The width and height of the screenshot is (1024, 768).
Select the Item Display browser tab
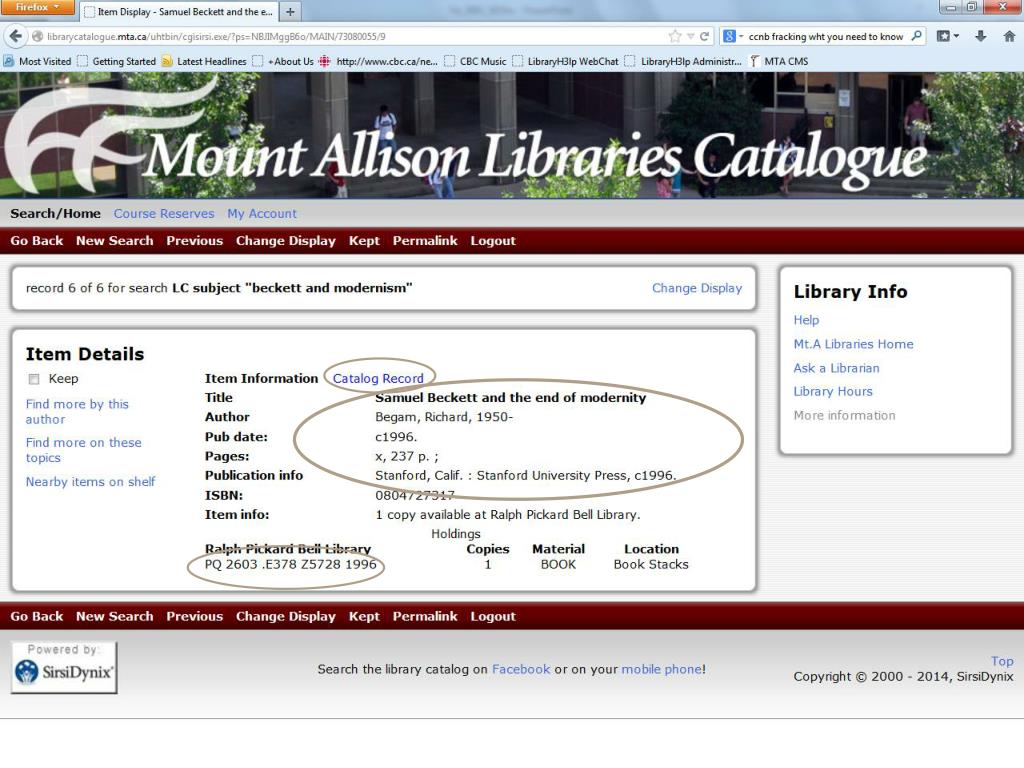coord(179,12)
